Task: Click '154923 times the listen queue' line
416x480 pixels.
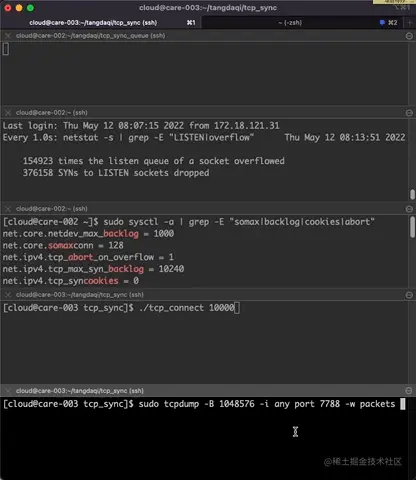Action: [x=154, y=161]
